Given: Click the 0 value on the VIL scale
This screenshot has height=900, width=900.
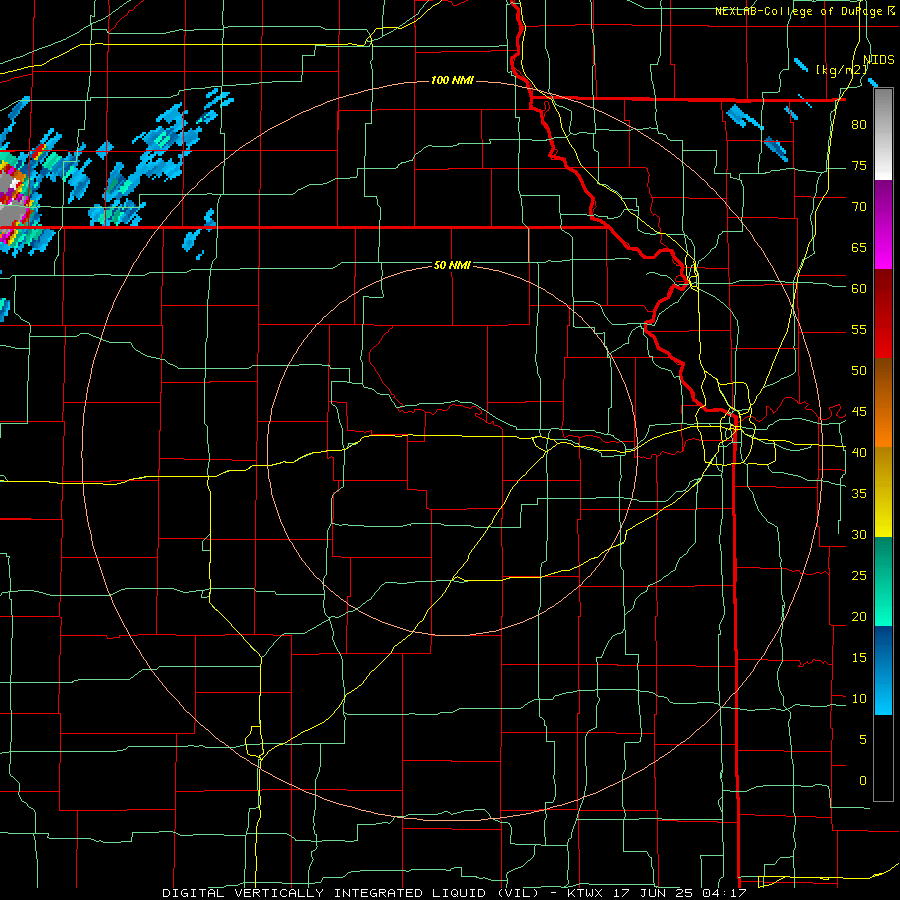Looking at the screenshot, I should [x=862, y=781].
